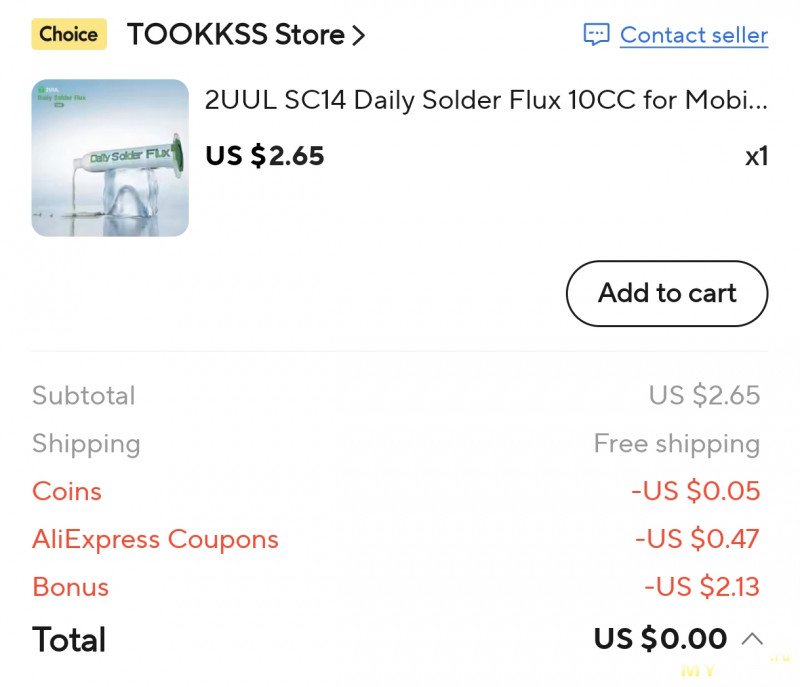Click the -US $2.13 bonus amount
The height and width of the screenshot is (687, 800).
click(x=702, y=587)
